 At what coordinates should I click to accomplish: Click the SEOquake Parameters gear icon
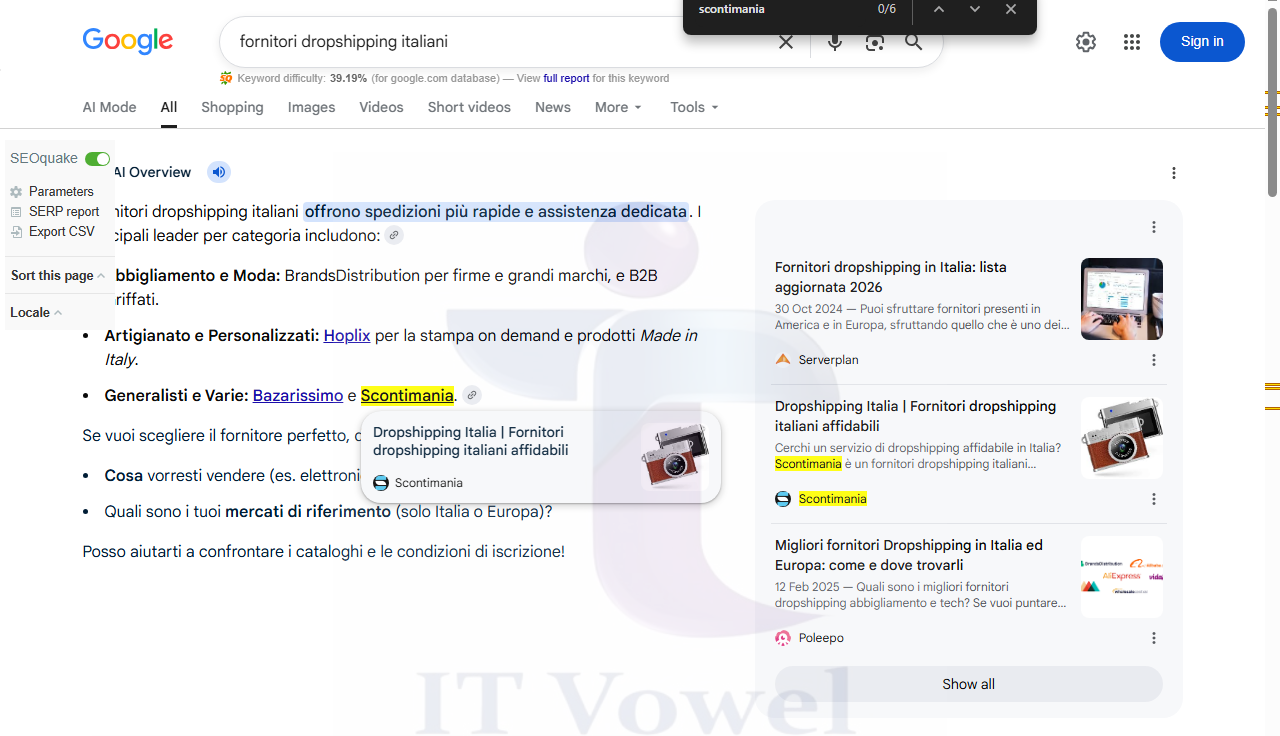(x=16, y=192)
